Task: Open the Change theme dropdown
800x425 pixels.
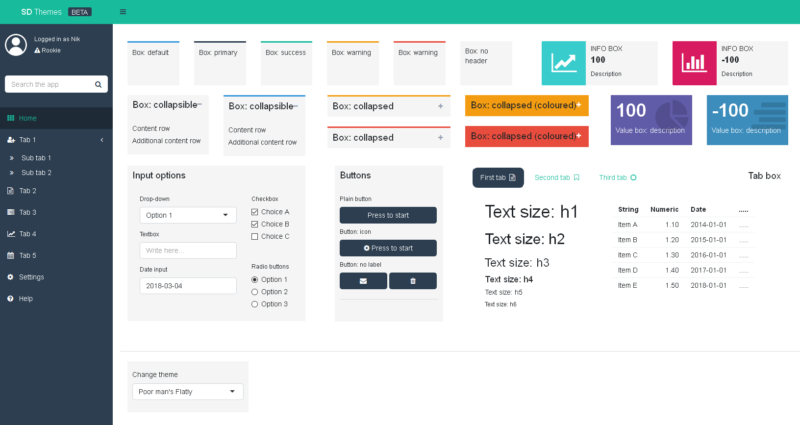Action: tap(188, 392)
